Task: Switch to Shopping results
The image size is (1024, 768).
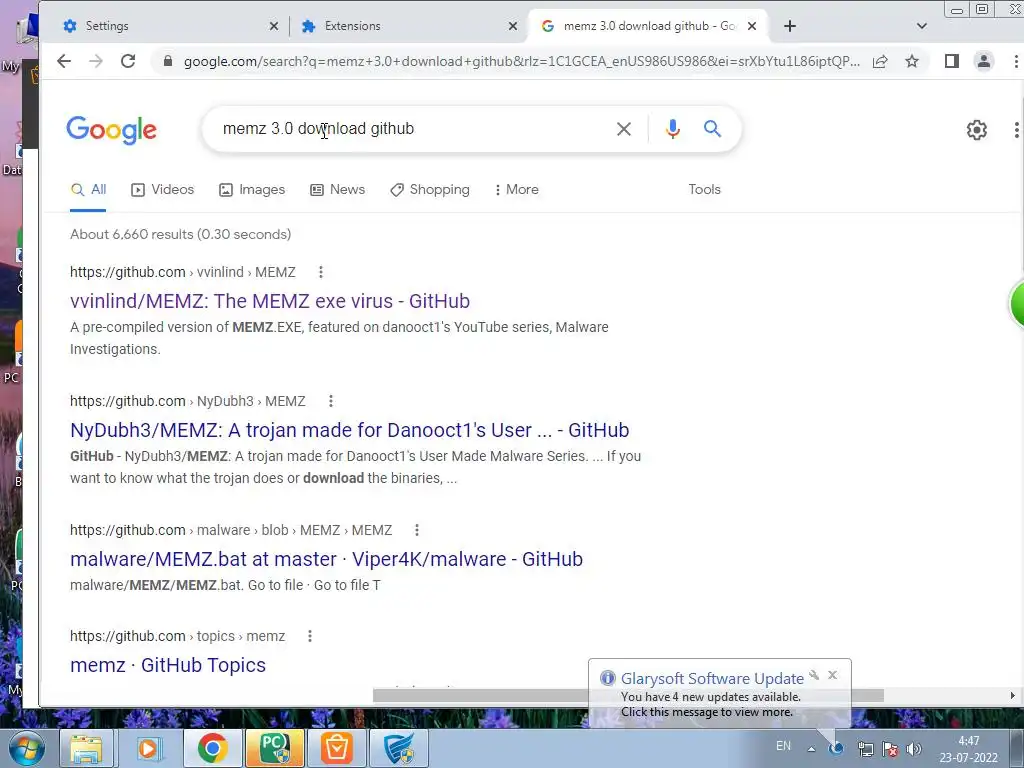Action: pyautogui.click(x=430, y=189)
